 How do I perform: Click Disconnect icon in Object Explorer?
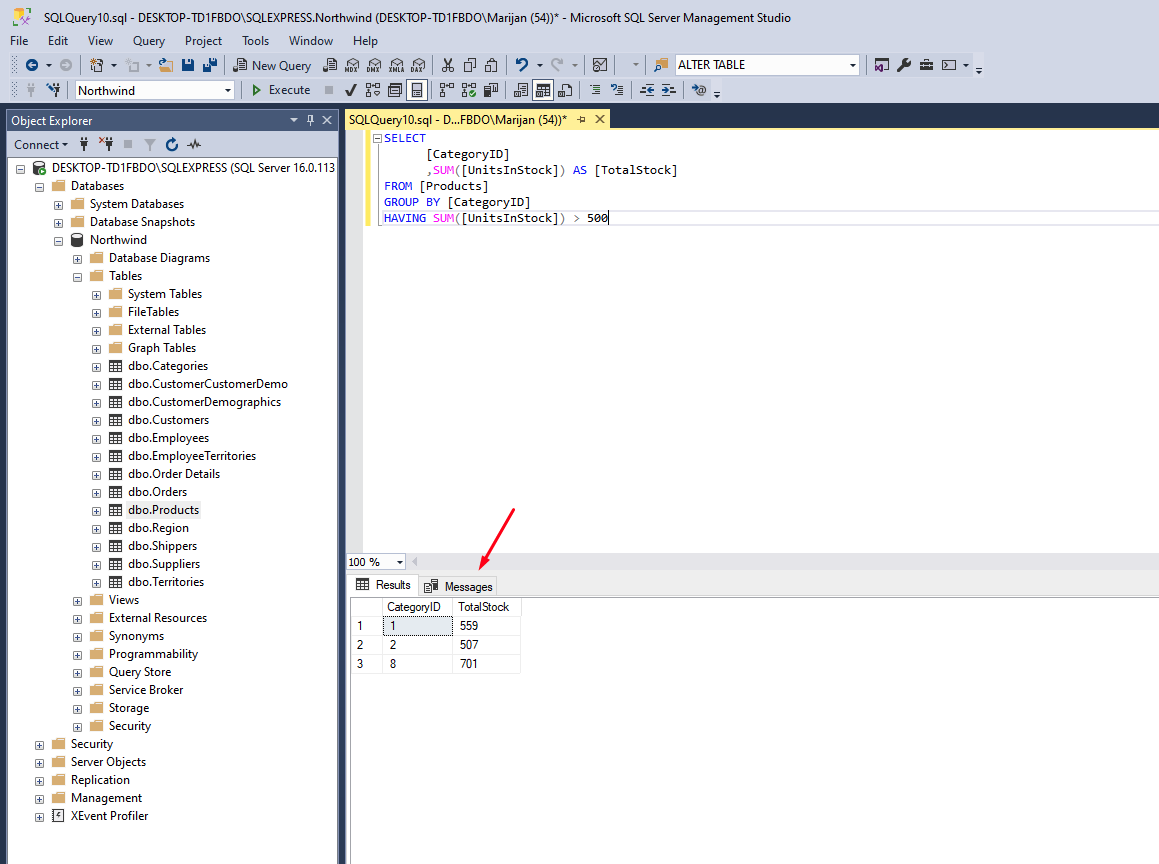pyautogui.click(x=106, y=144)
